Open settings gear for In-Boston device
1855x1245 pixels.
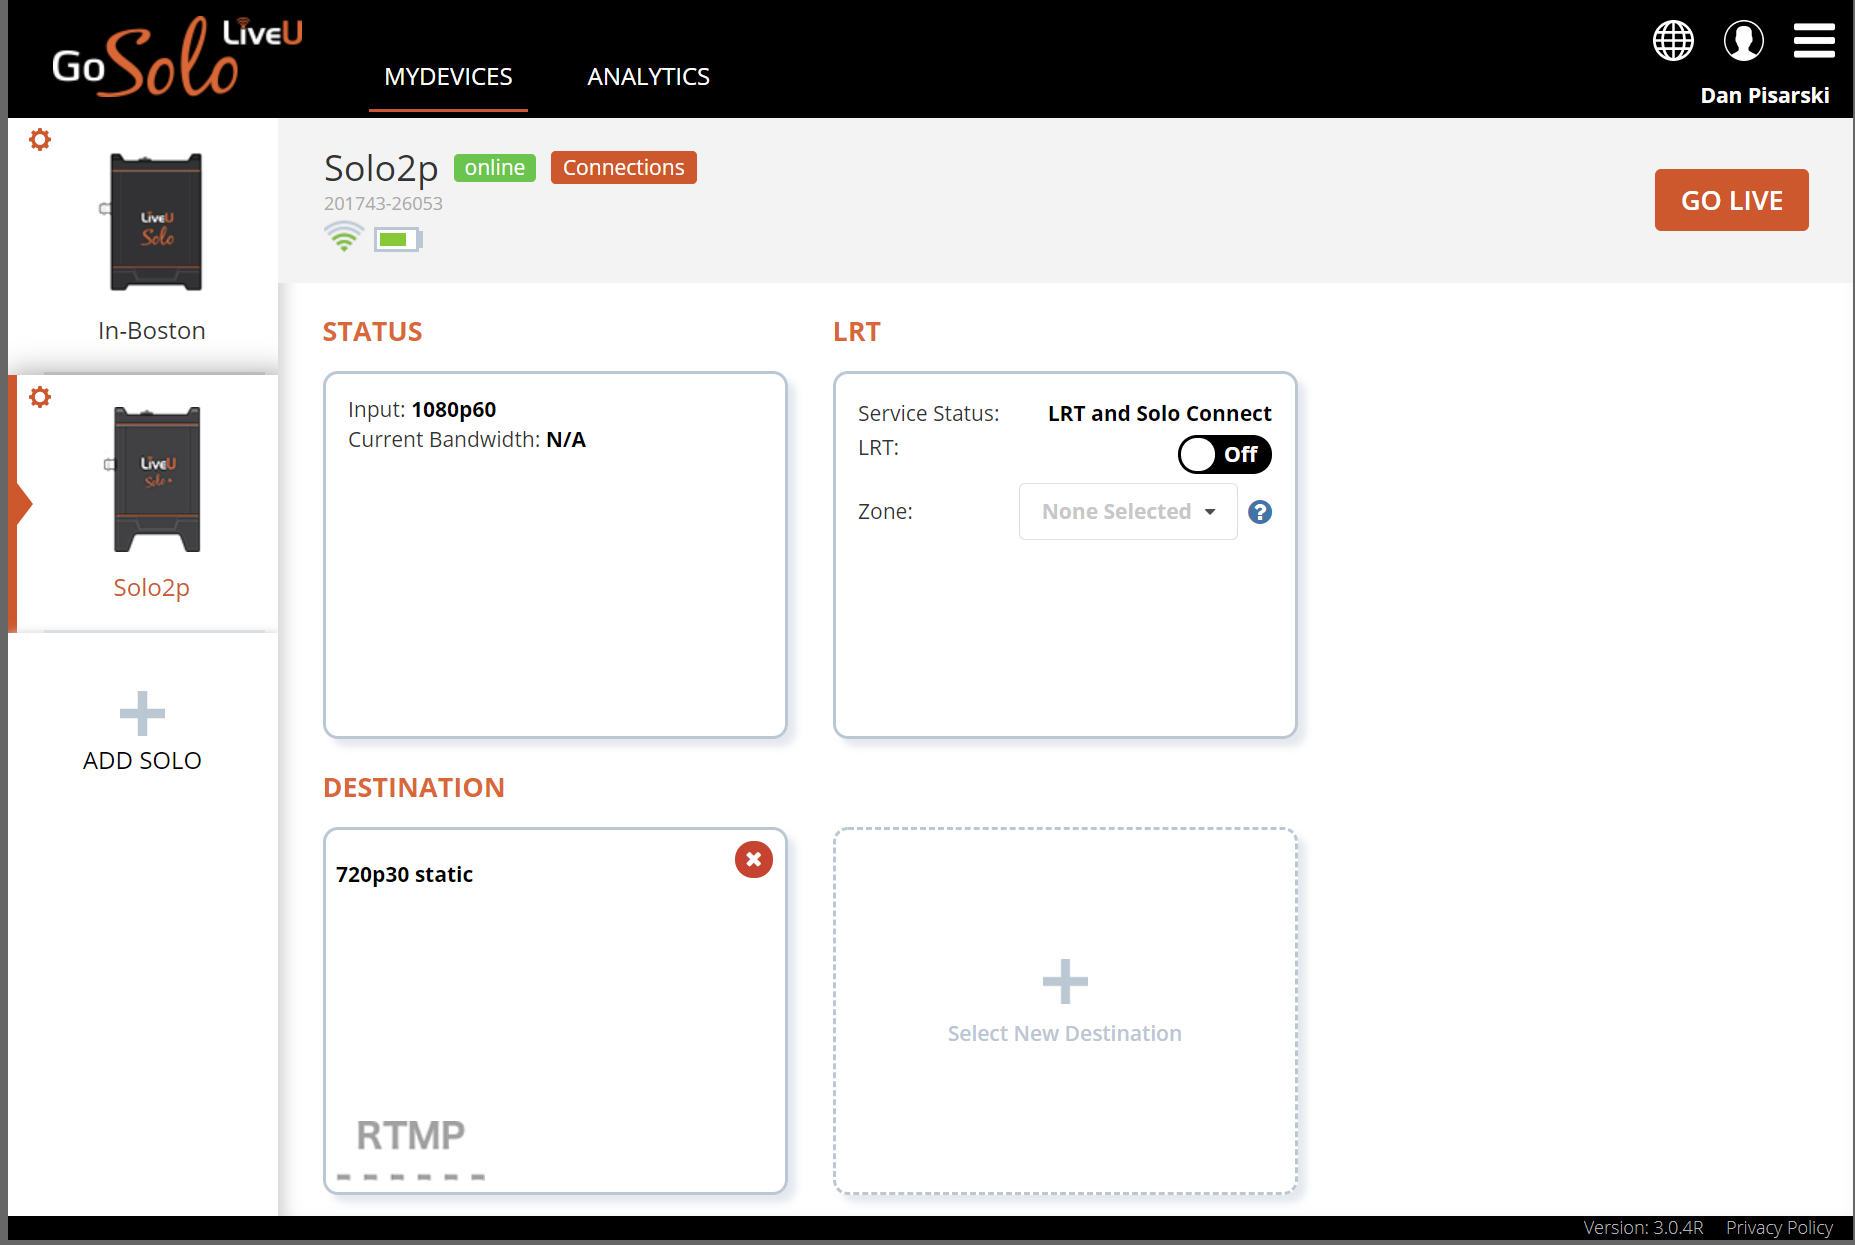pyautogui.click(x=40, y=140)
